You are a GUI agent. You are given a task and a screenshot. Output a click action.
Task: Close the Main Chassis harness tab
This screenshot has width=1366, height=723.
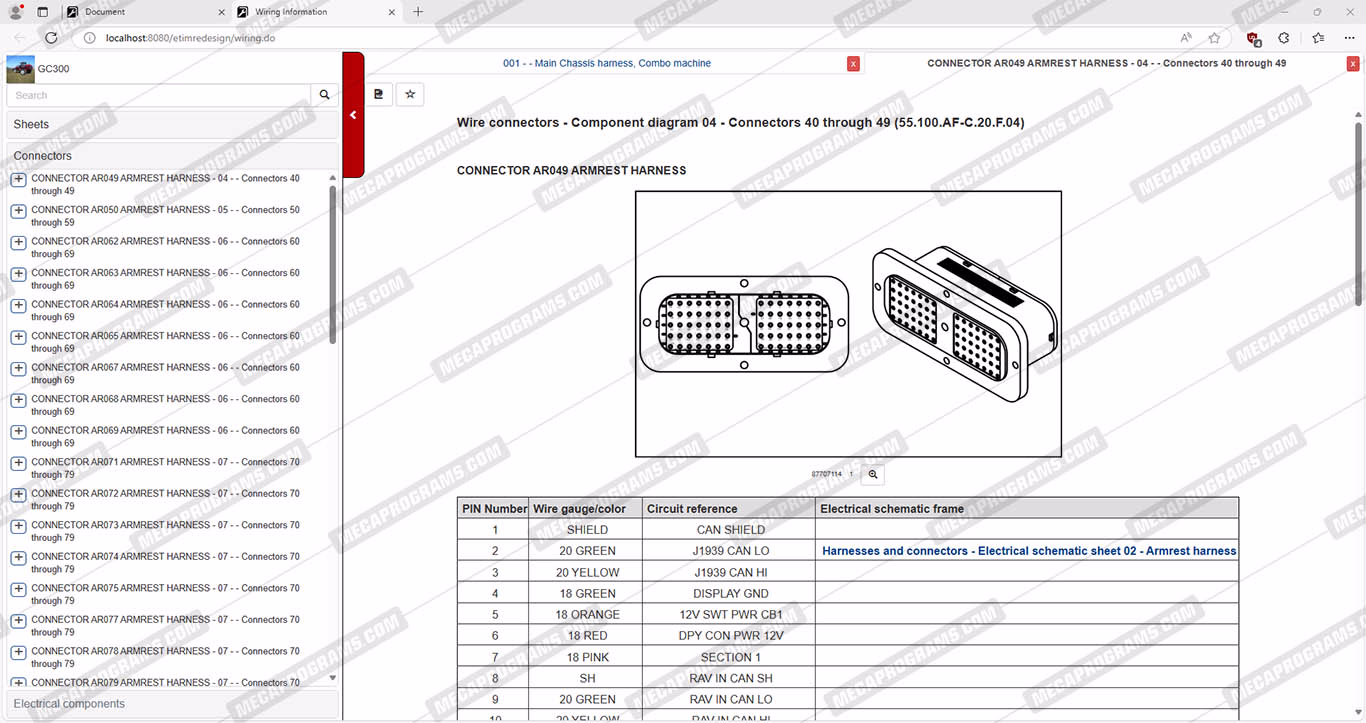[853, 64]
